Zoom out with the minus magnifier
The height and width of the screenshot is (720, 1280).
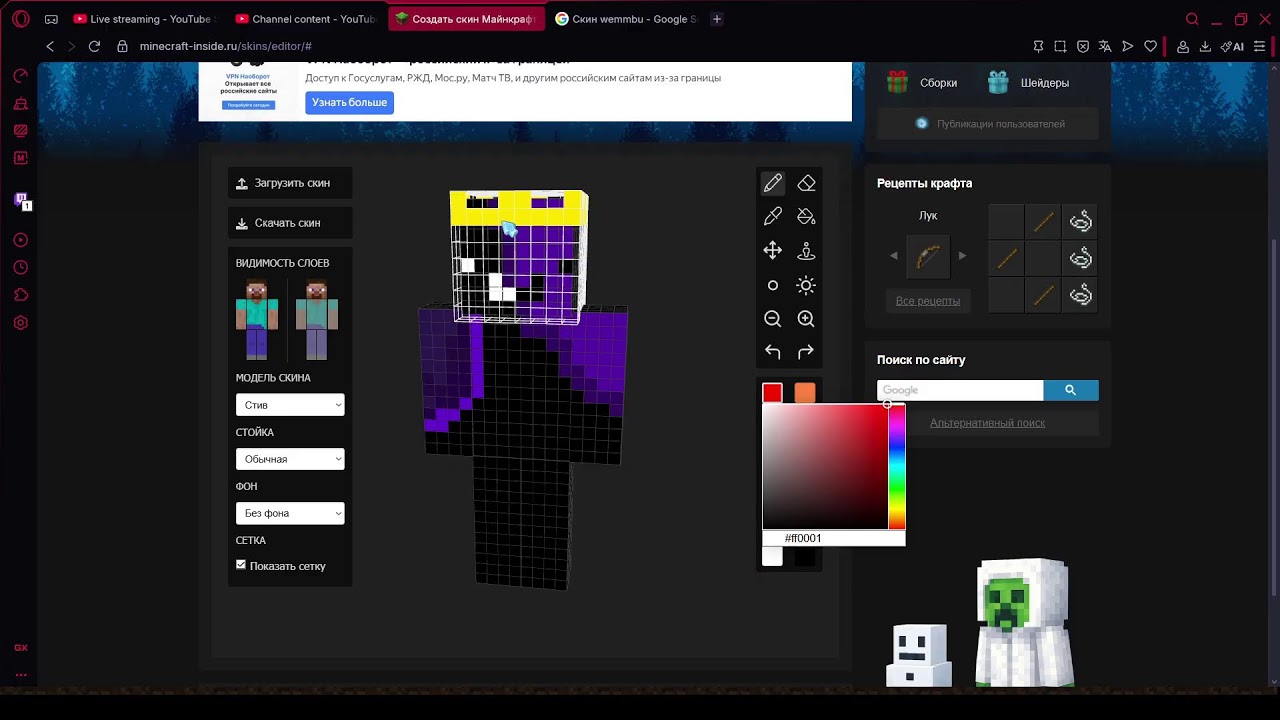(773, 319)
